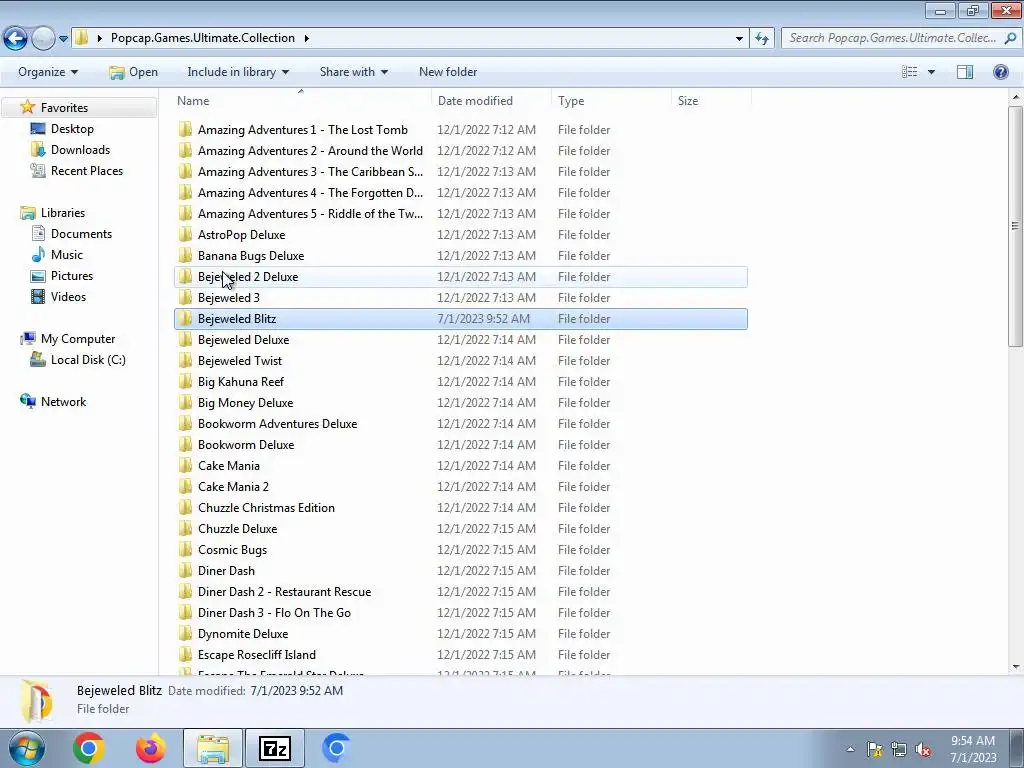Open the Pictures library

click(x=71, y=276)
